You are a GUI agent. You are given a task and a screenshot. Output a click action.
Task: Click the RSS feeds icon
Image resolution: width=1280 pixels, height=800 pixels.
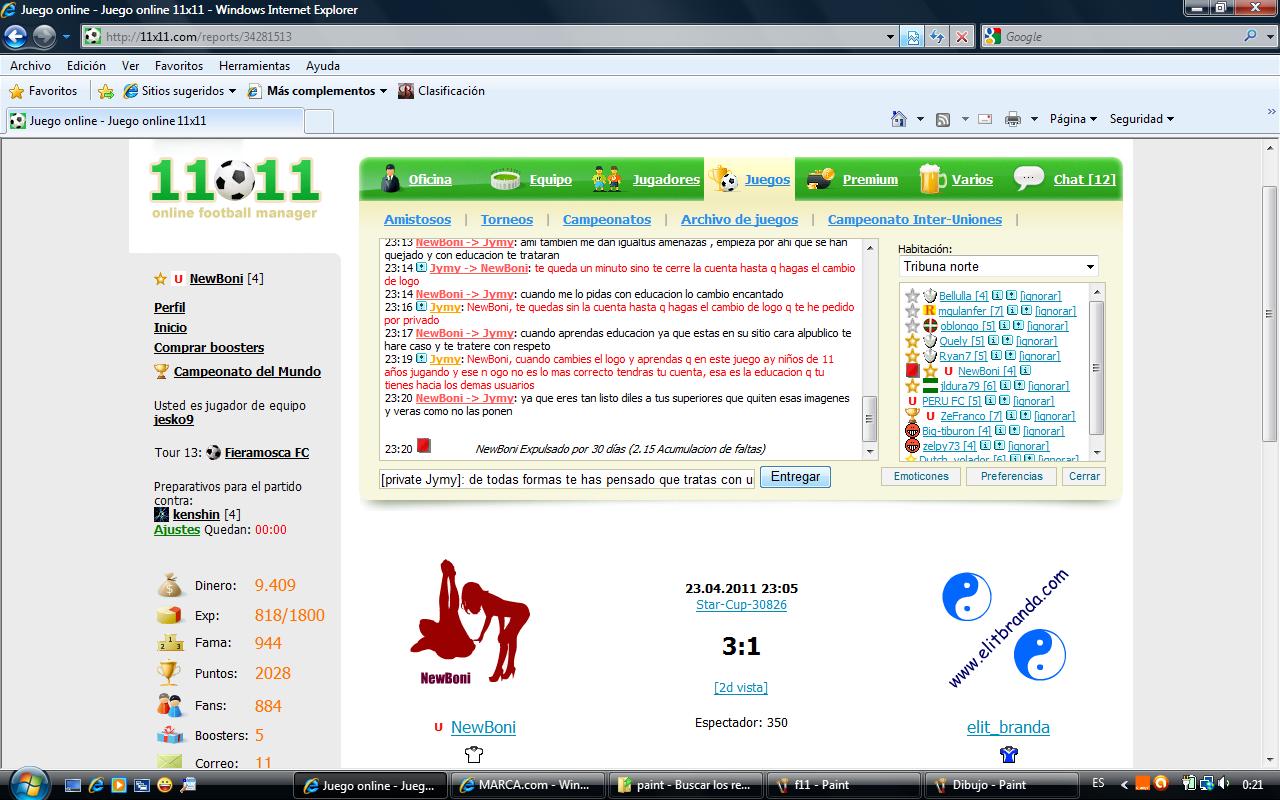tap(942, 119)
